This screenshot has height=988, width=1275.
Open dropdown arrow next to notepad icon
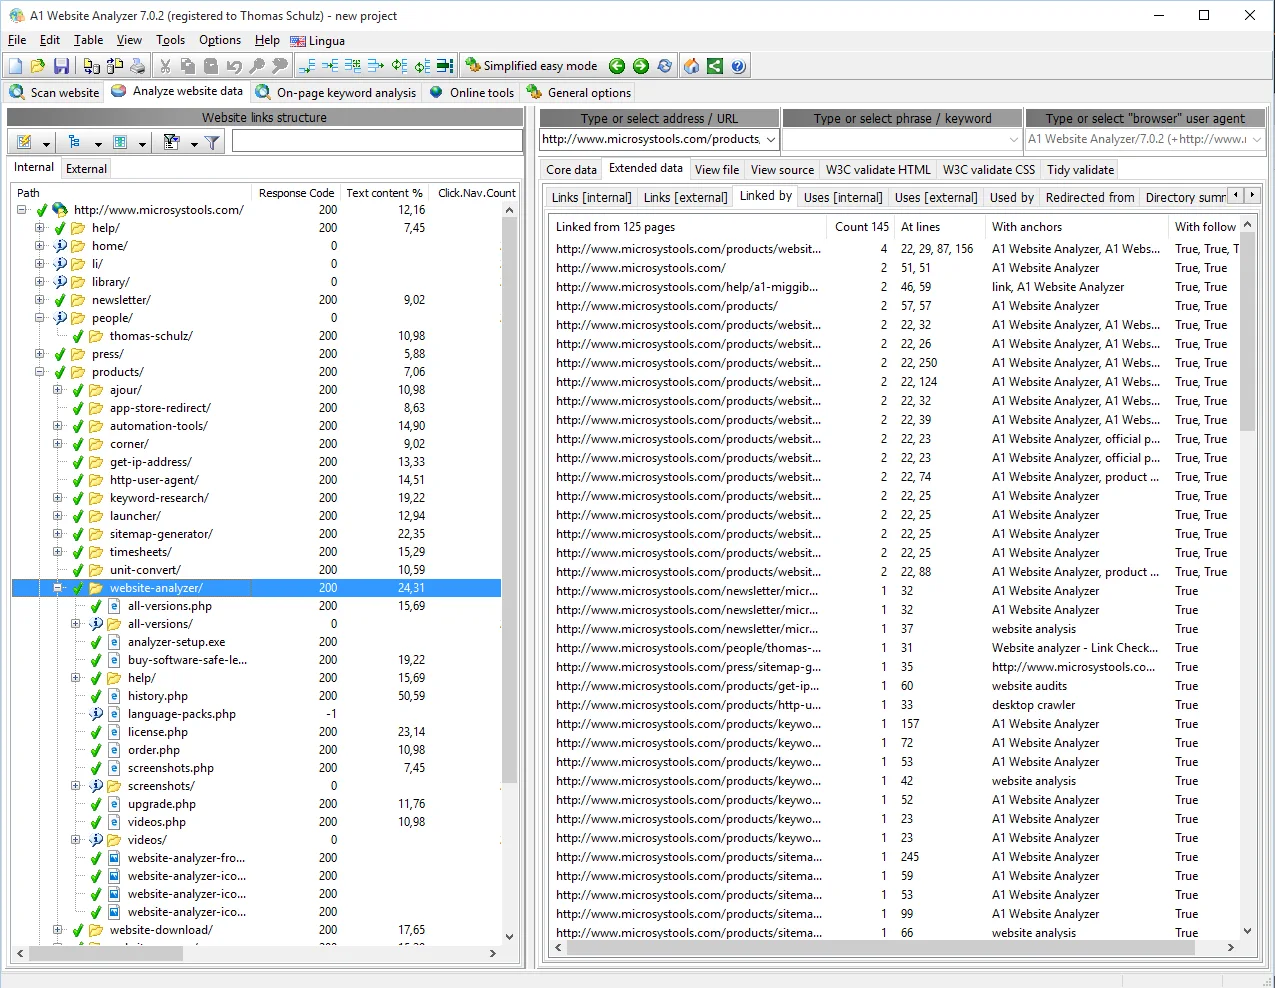[x=47, y=144]
